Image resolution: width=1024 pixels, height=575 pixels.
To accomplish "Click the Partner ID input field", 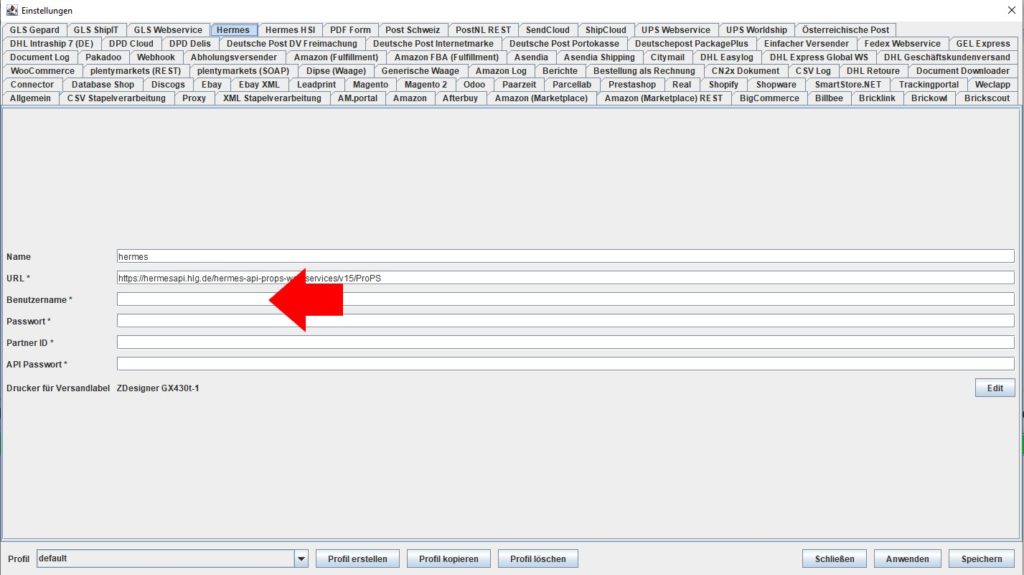I will (566, 342).
